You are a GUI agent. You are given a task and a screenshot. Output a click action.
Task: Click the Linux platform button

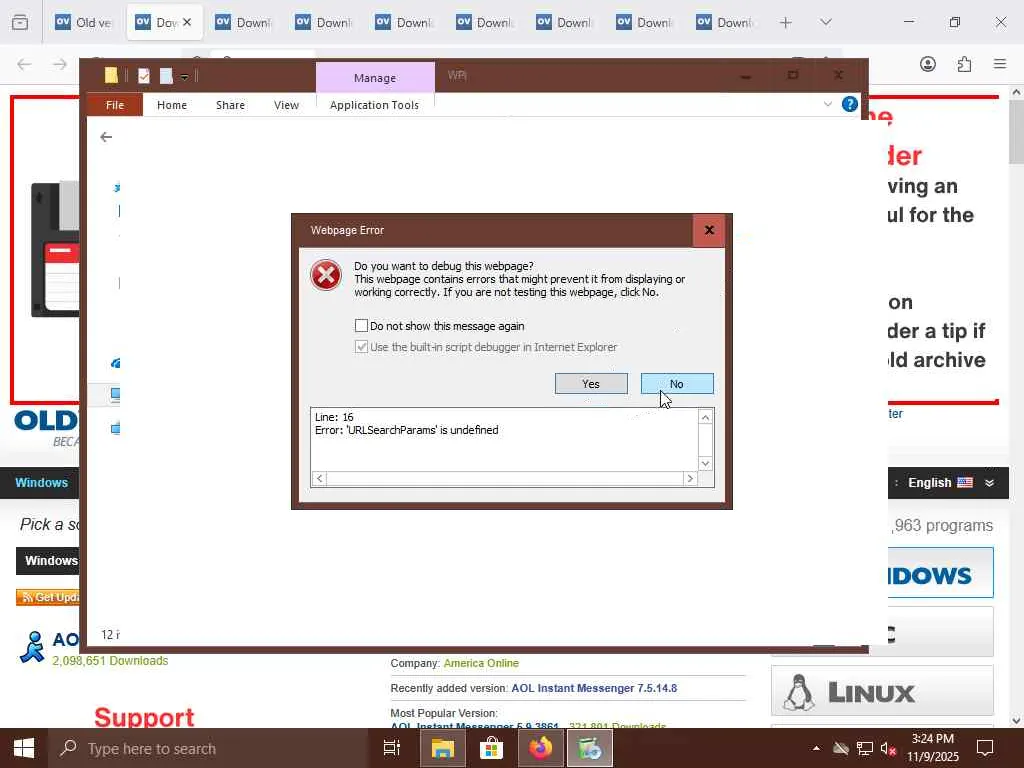tap(882, 691)
